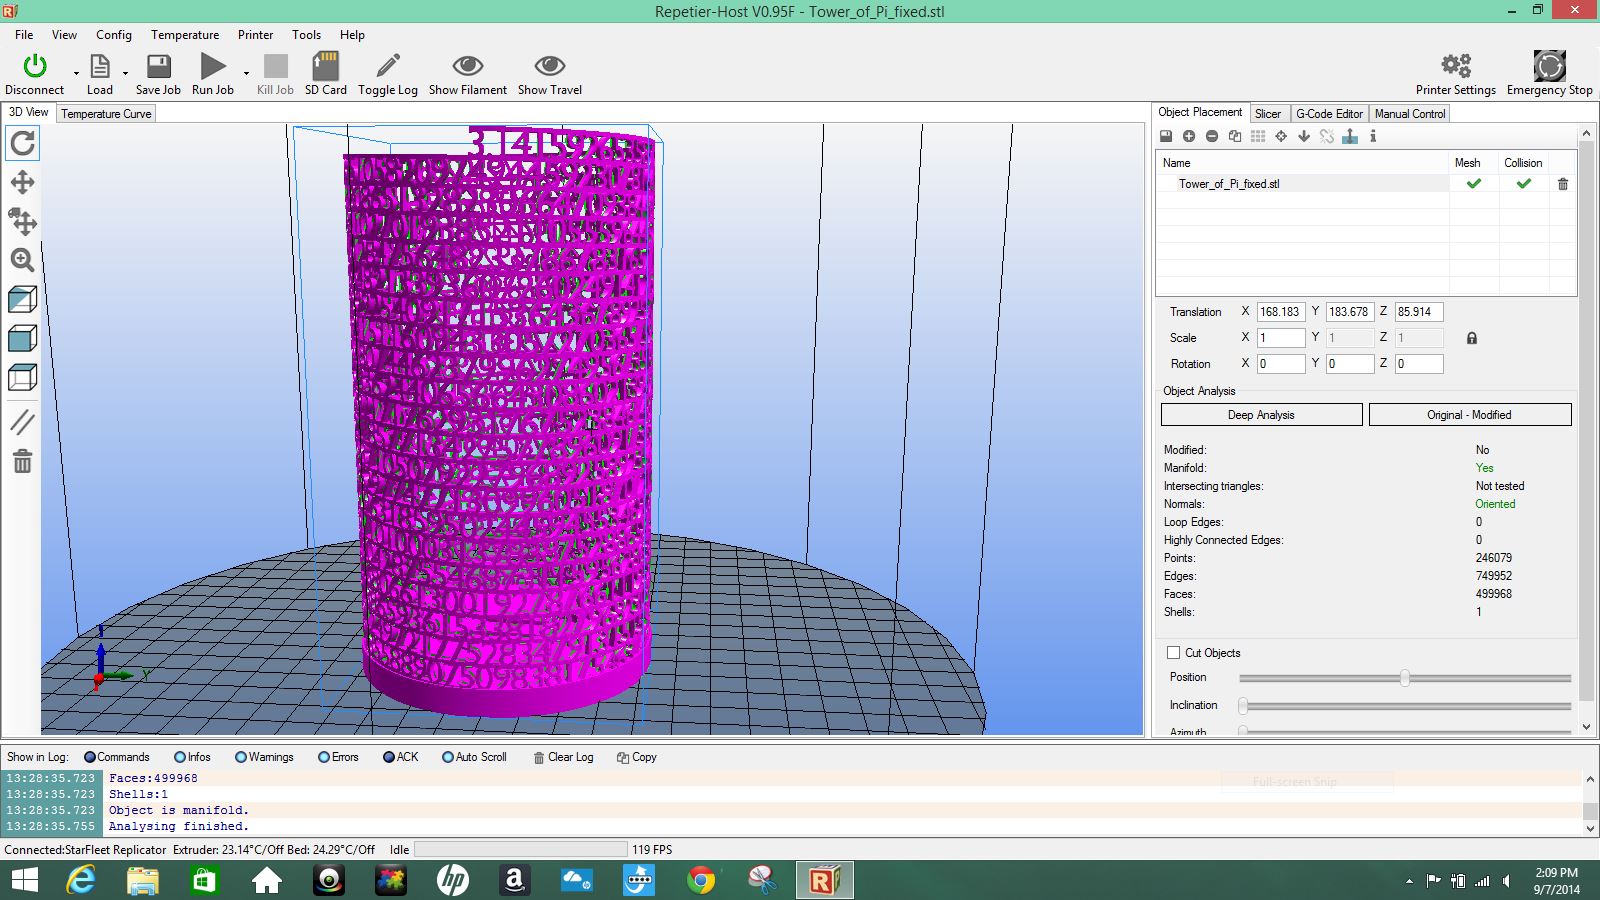Delete Tower_of_Pi_fixed.stl with its trash icon

coord(1562,184)
